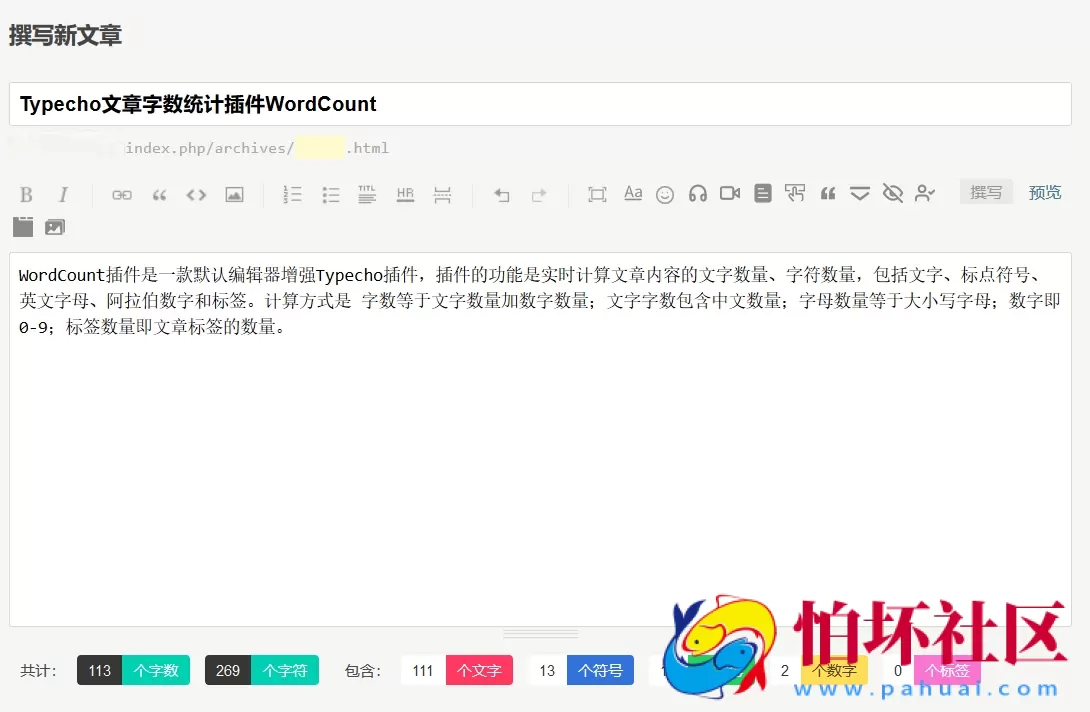Toggle the ordered list formatting
This screenshot has width=1090, height=712.
point(292,193)
